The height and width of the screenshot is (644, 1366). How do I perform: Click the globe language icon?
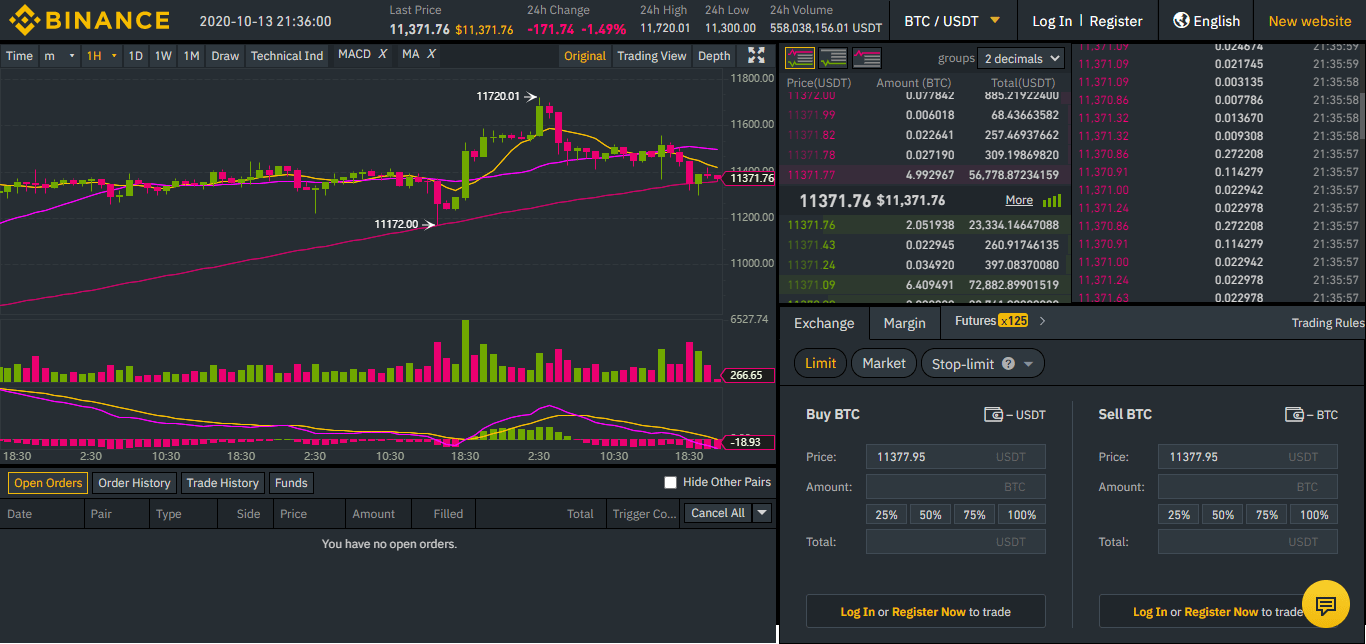tap(1181, 20)
